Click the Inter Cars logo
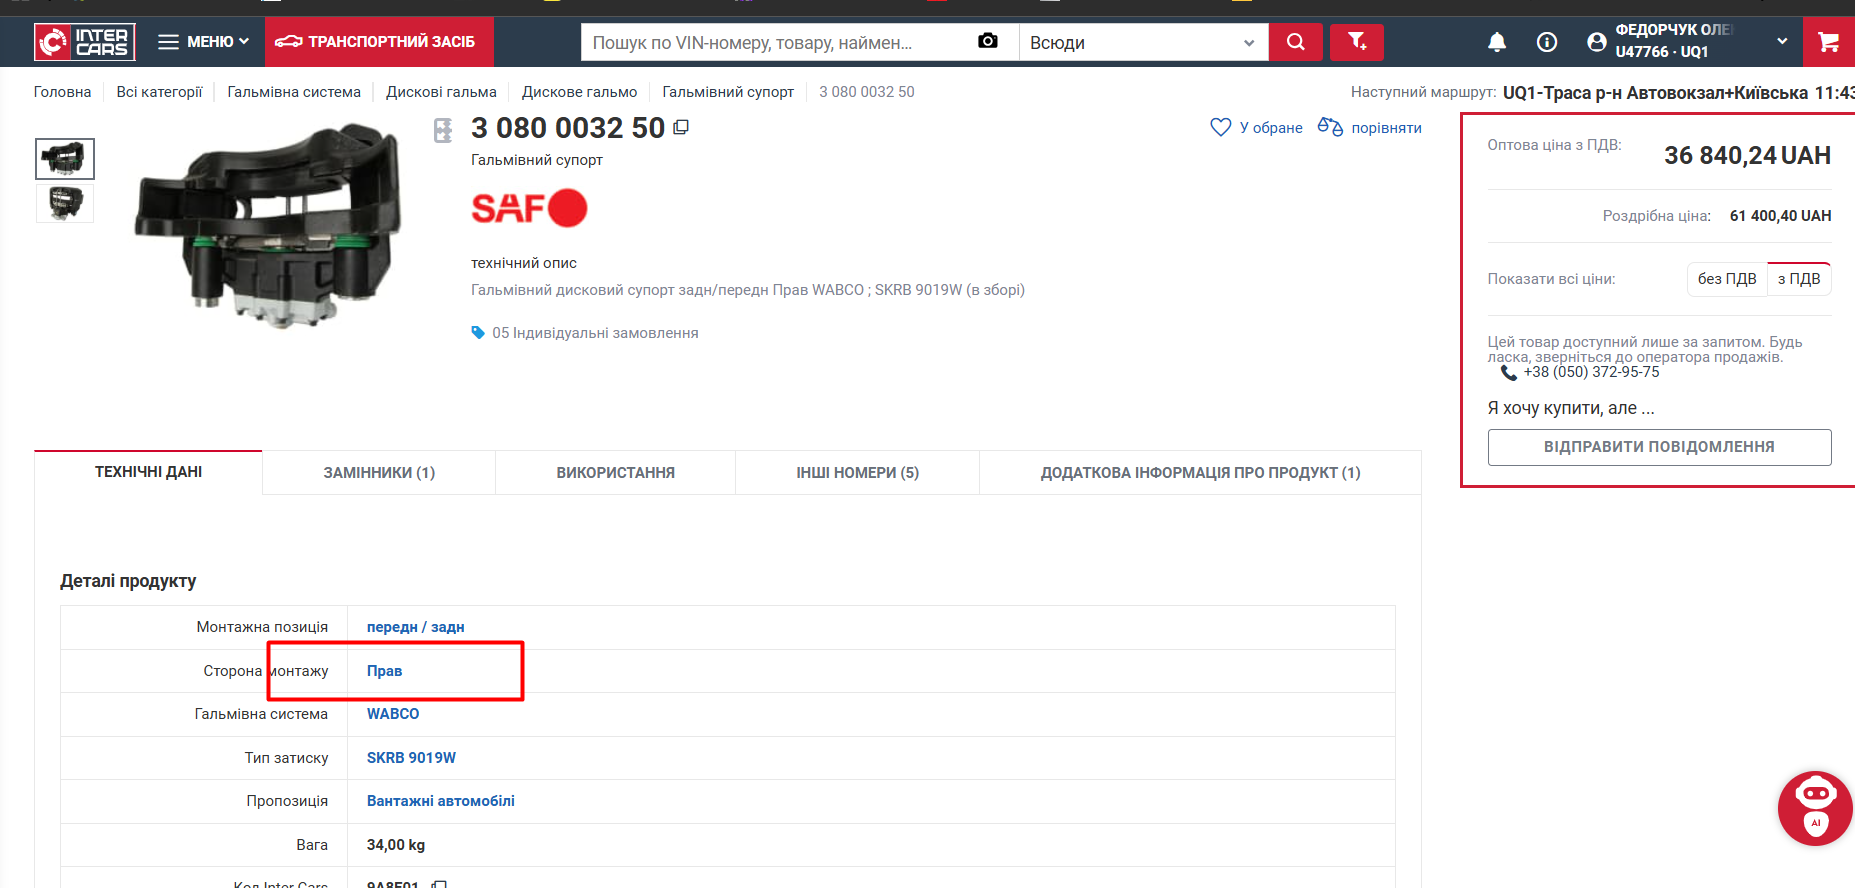Viewport: 1855px width, 888px height. click(x=85, y=42)
